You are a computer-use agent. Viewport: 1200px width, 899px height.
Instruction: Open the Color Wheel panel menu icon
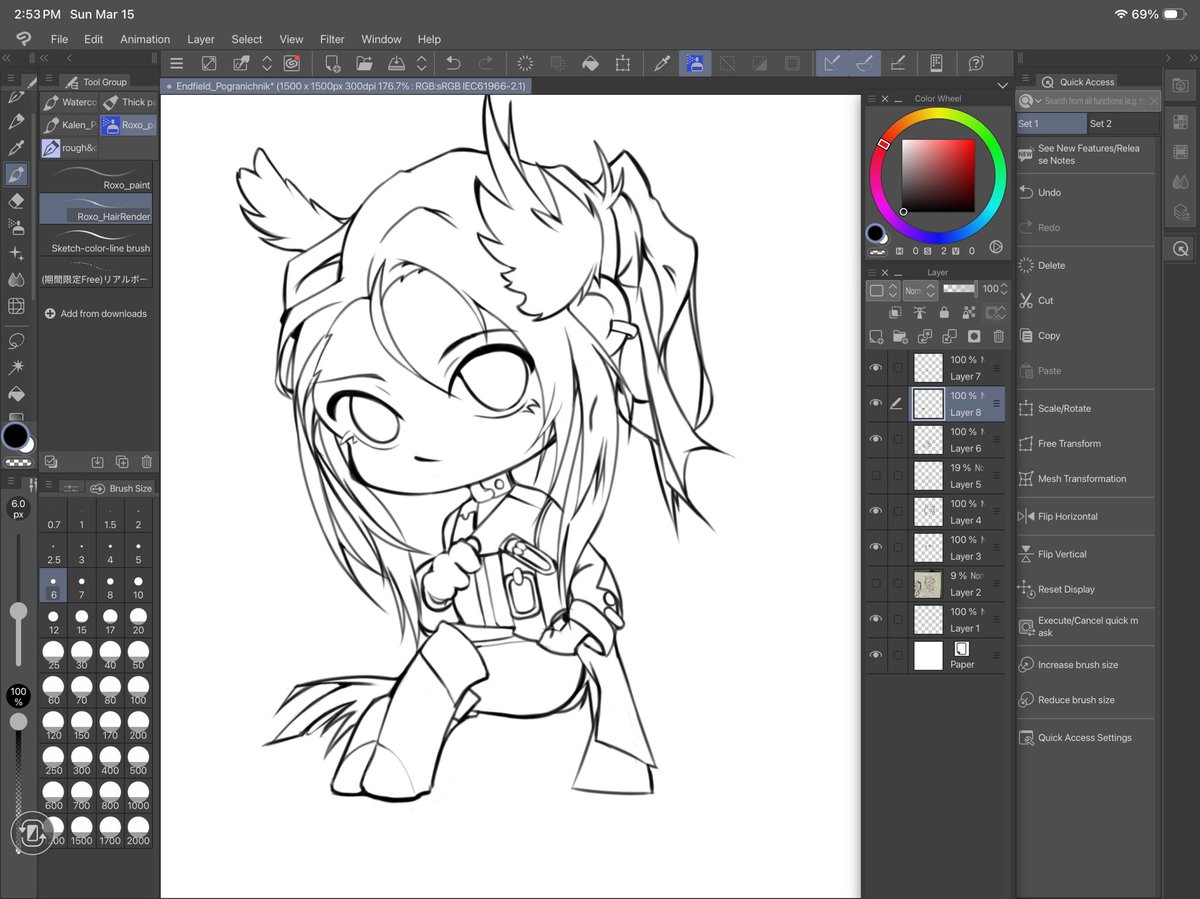(871, 99)
